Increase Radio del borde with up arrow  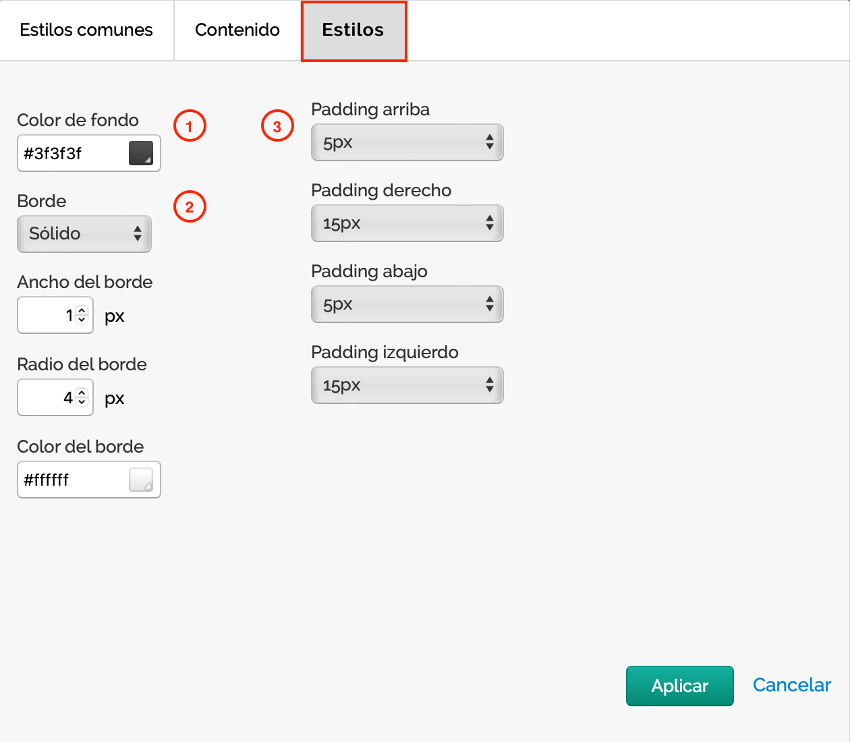pyautogui.click(x=82, y=393)
